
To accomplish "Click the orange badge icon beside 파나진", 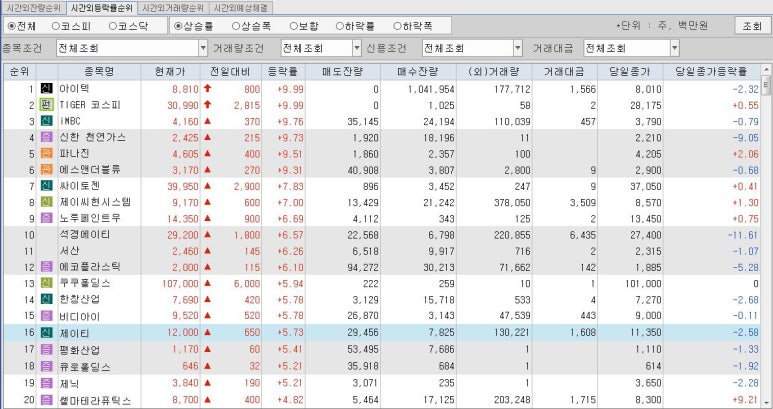I will [47, 154].
